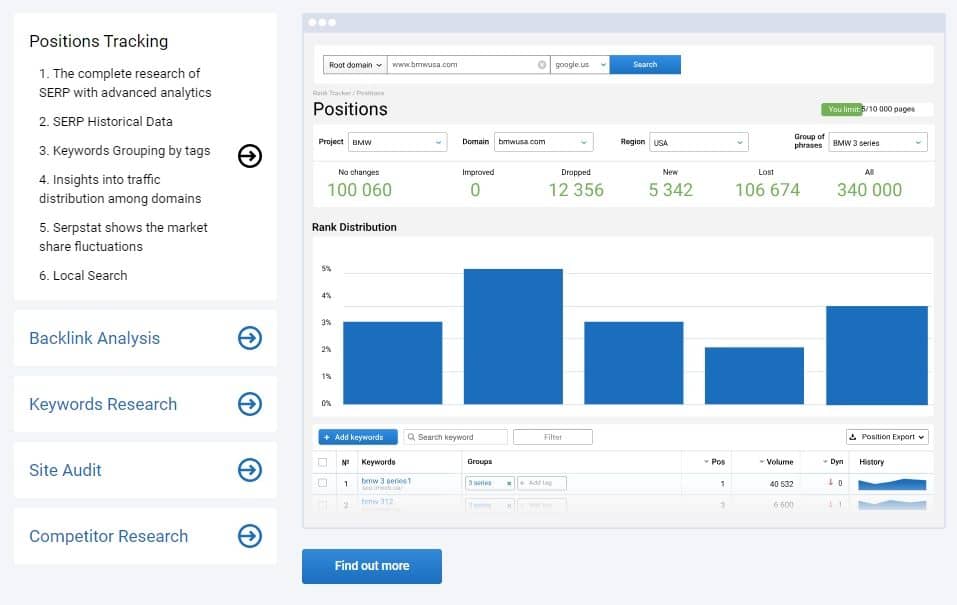Open the Position Export dropdown

[887, 437]
